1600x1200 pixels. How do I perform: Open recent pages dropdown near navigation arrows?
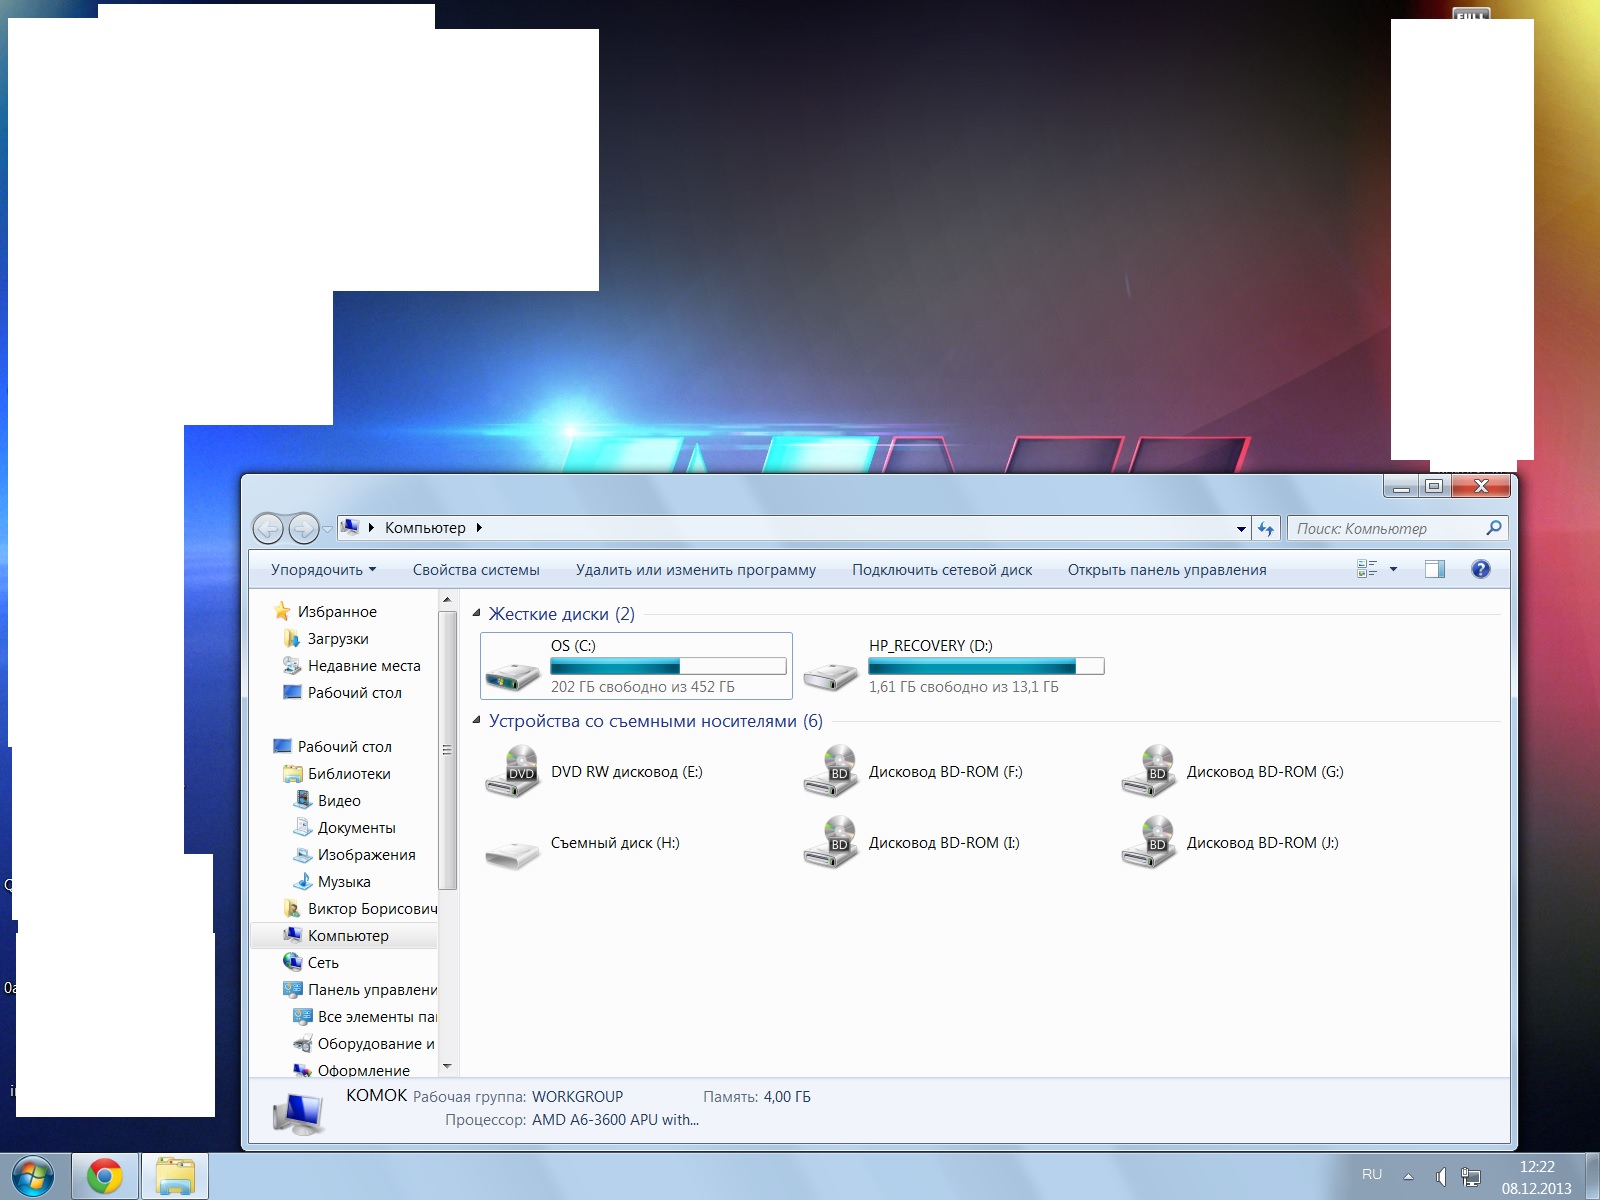click(327, 529)
